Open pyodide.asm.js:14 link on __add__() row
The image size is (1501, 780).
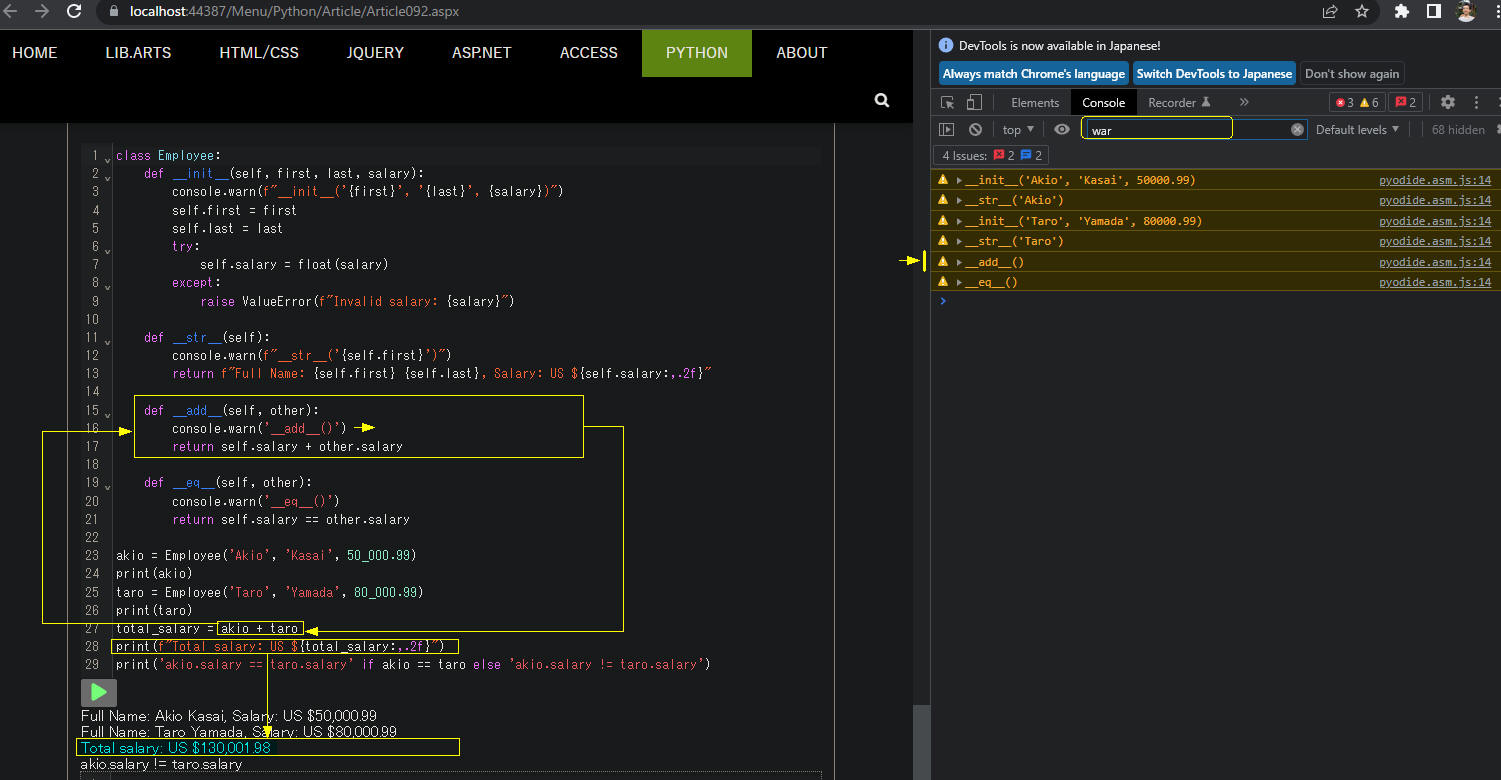point(1434,262)
